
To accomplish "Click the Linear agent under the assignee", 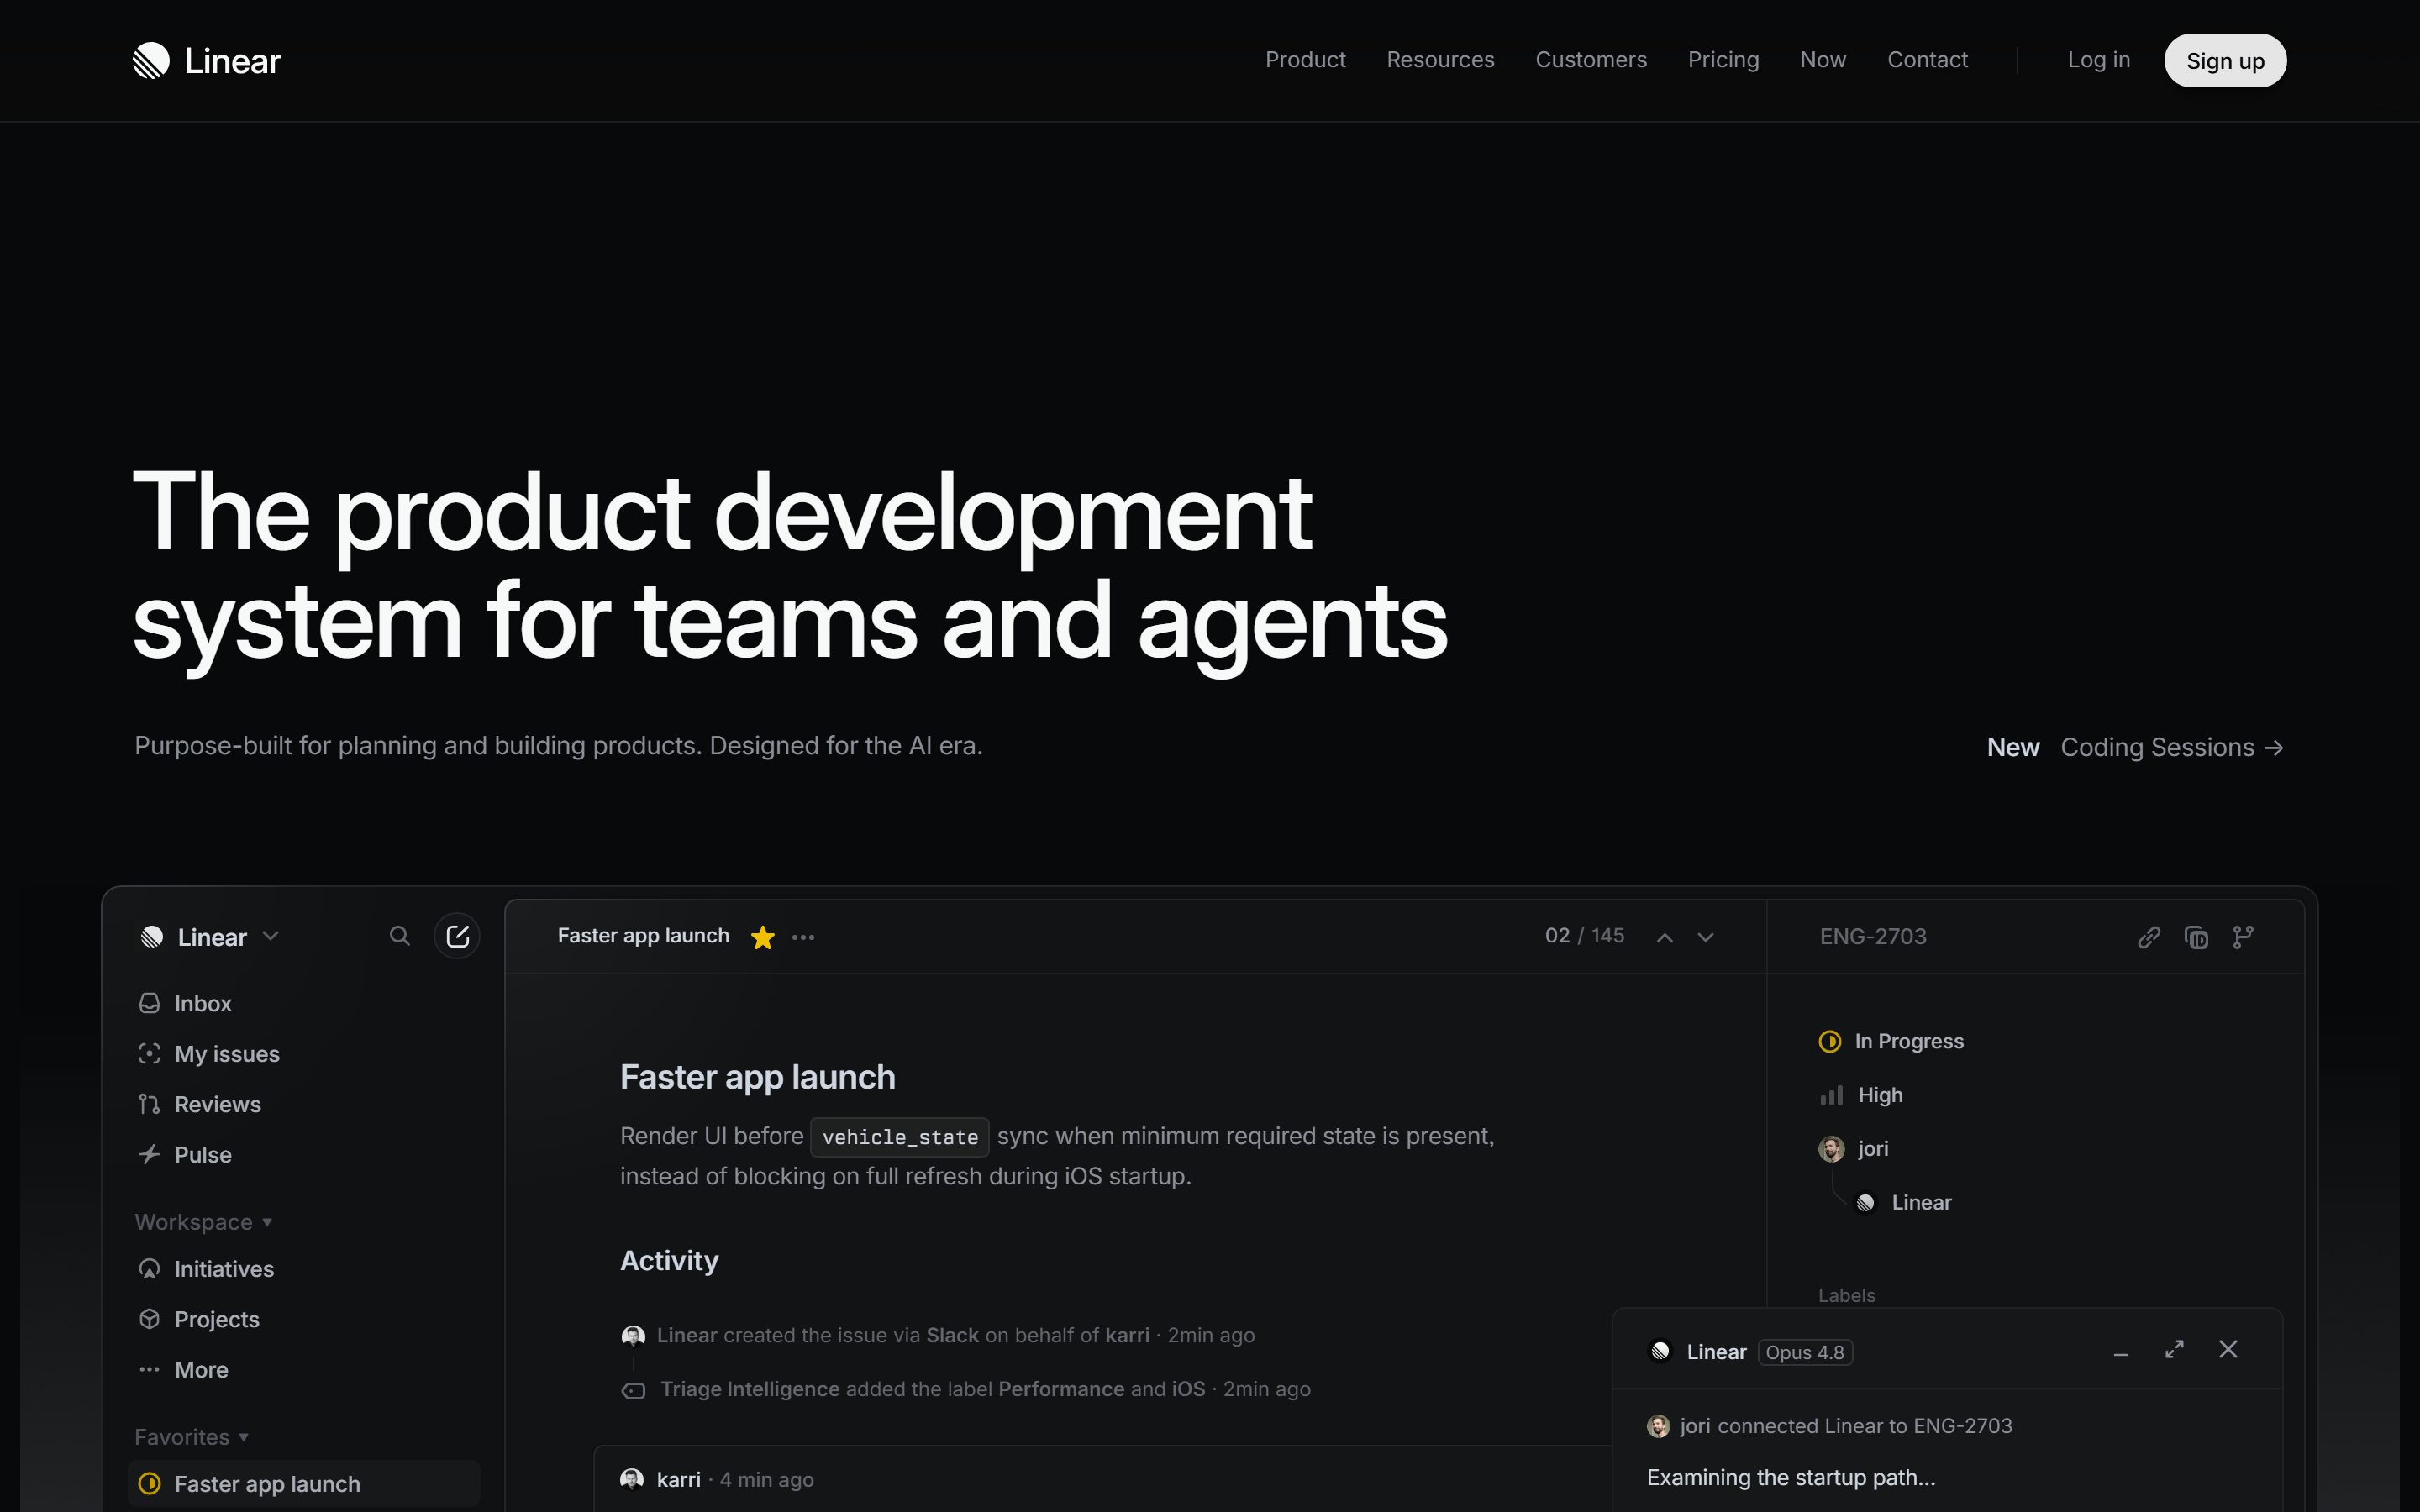I will point(1904,1203).
